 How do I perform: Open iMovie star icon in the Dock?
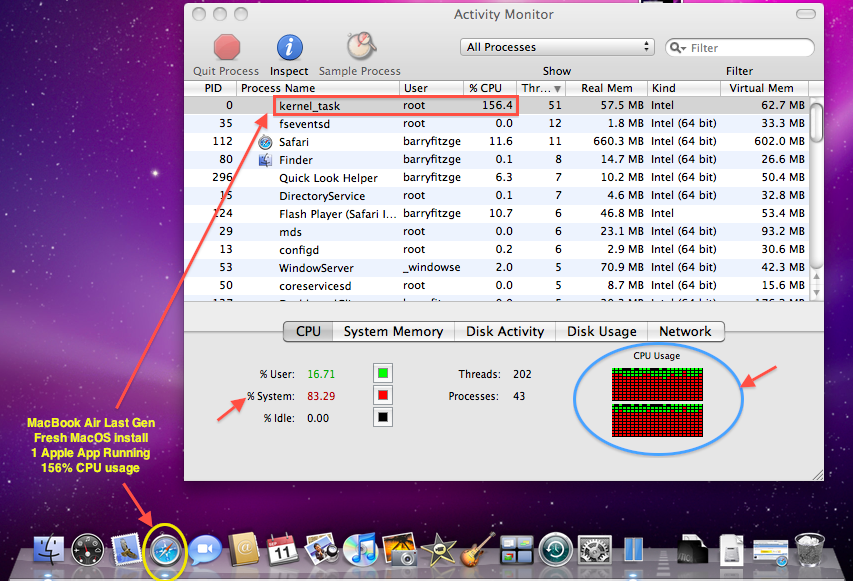point(438,549)
